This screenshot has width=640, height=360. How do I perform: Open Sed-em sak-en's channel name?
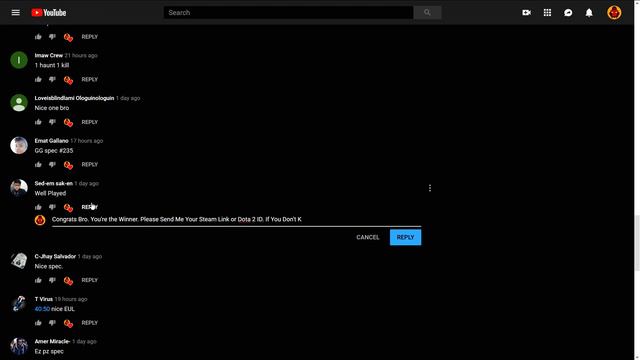[x=53, y=184]
